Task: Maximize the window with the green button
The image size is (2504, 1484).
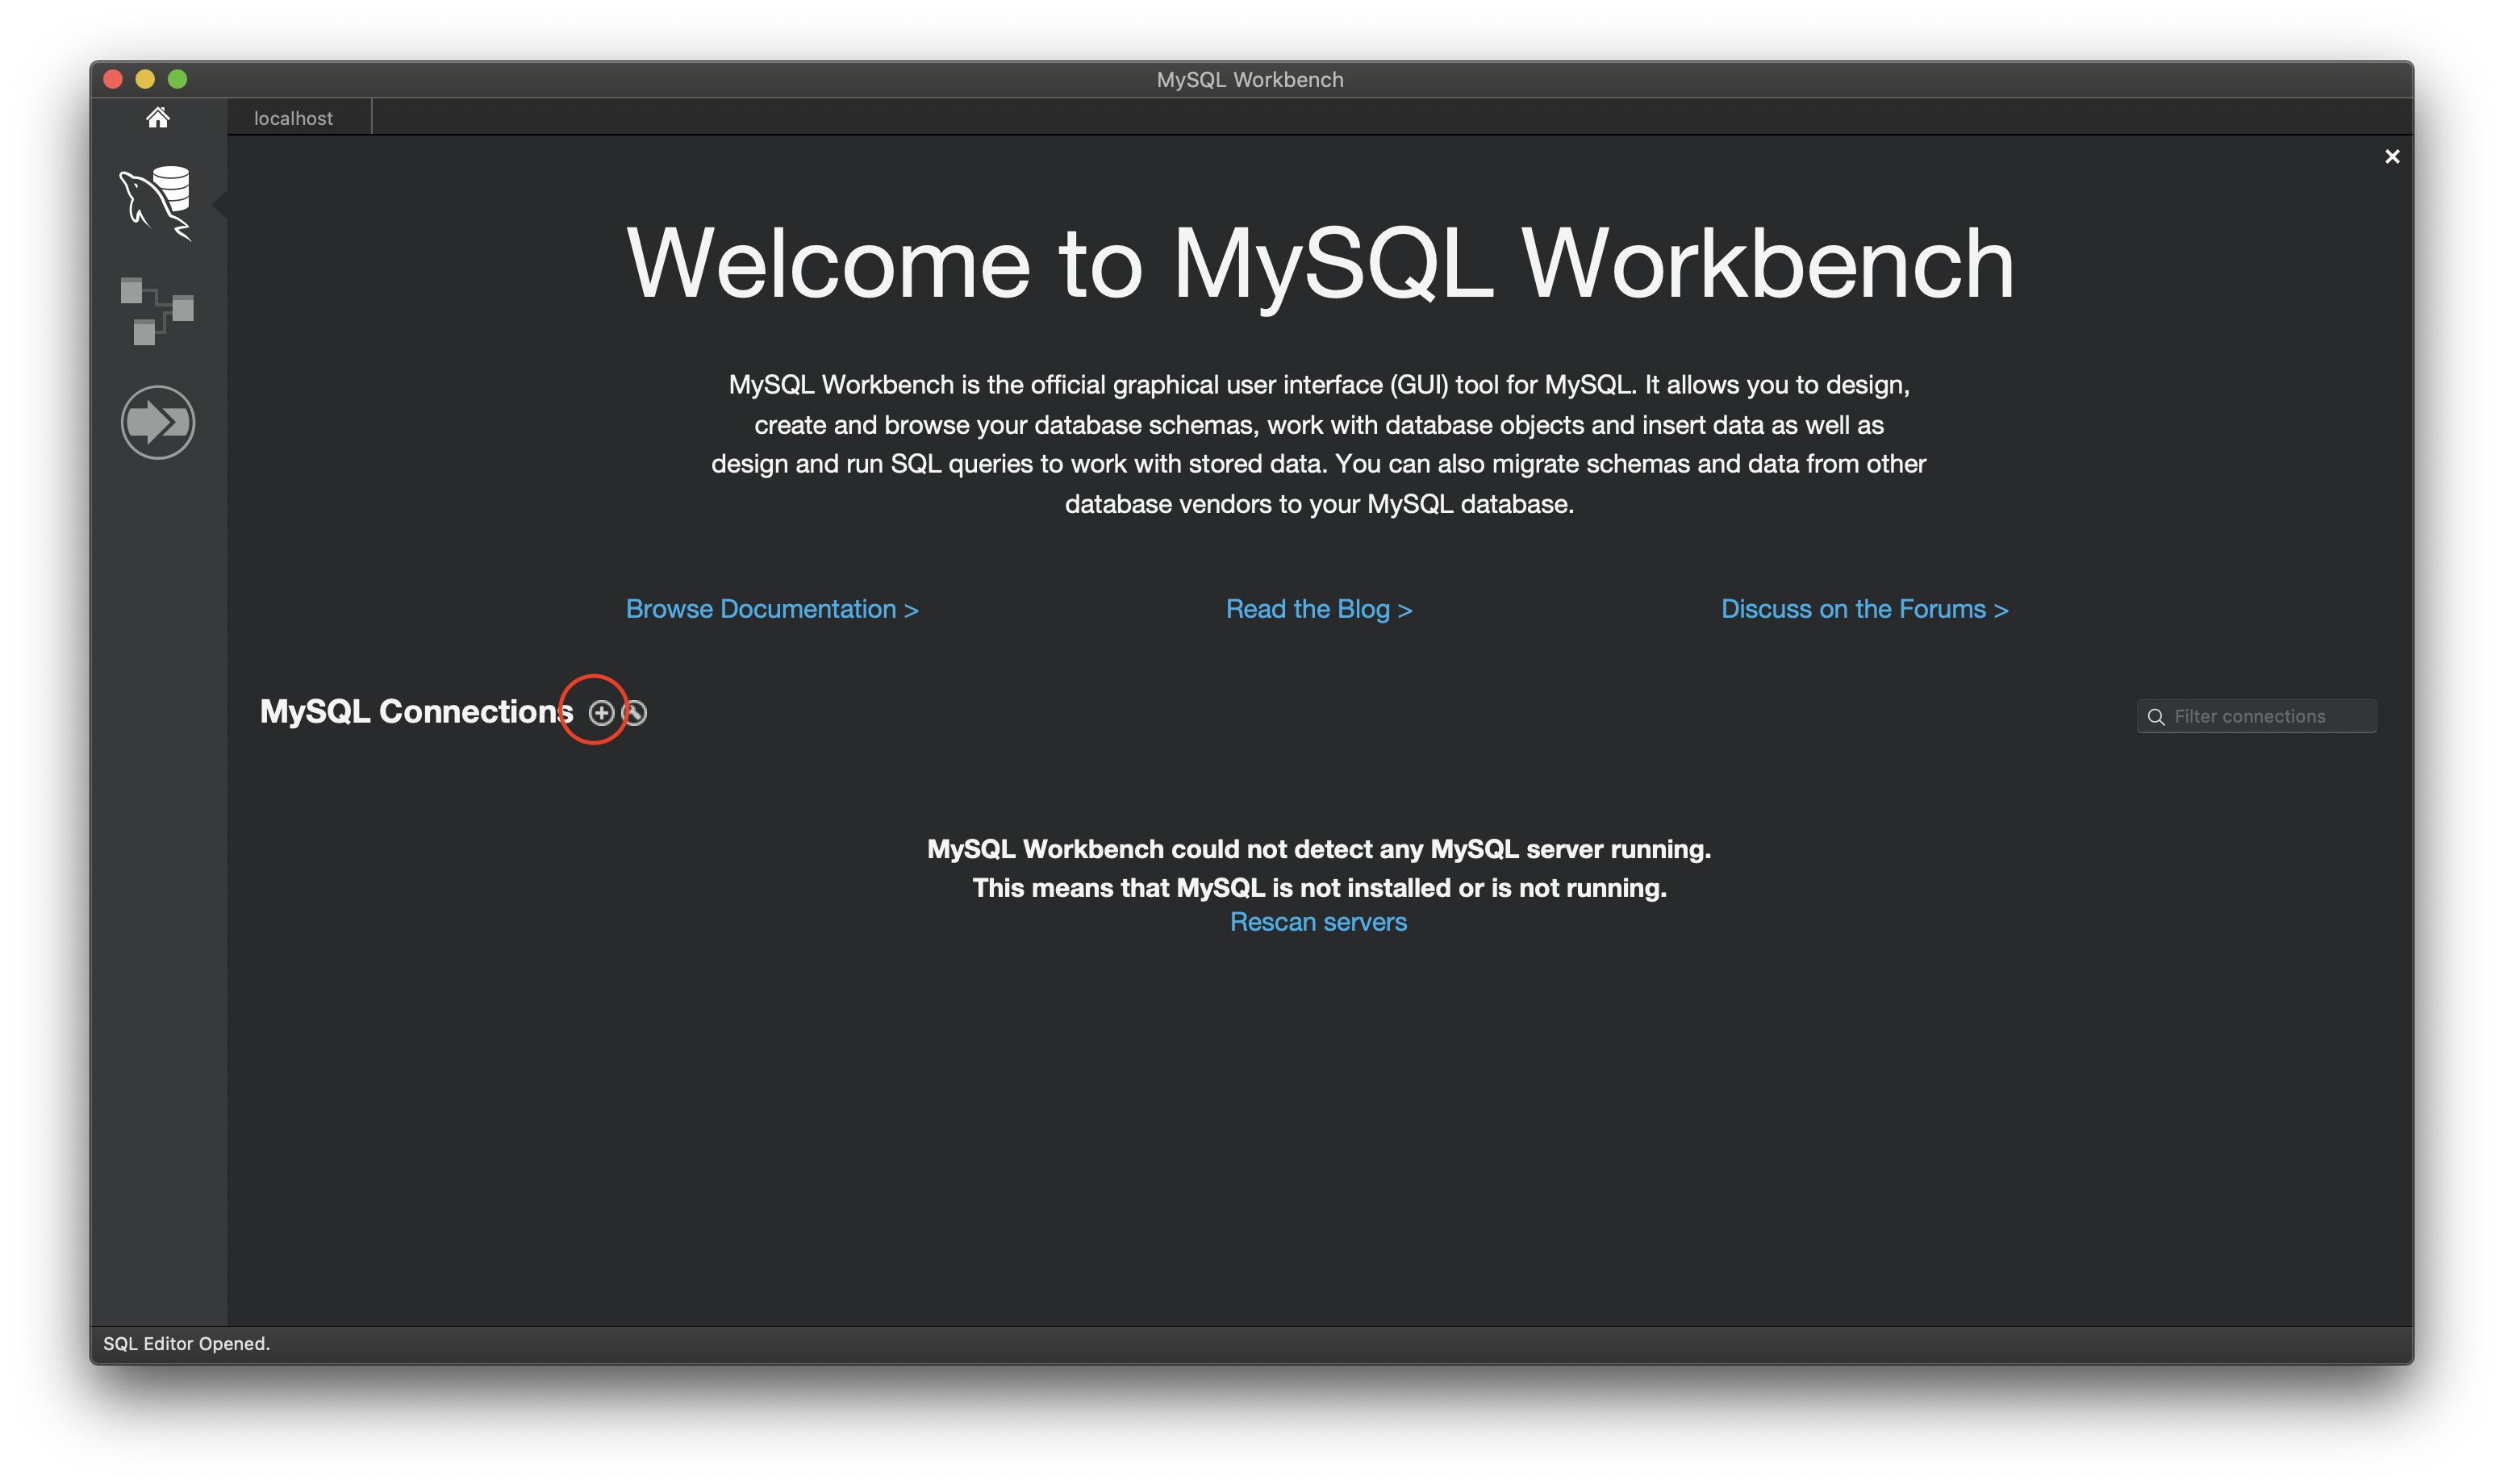Action: (178, 79)
